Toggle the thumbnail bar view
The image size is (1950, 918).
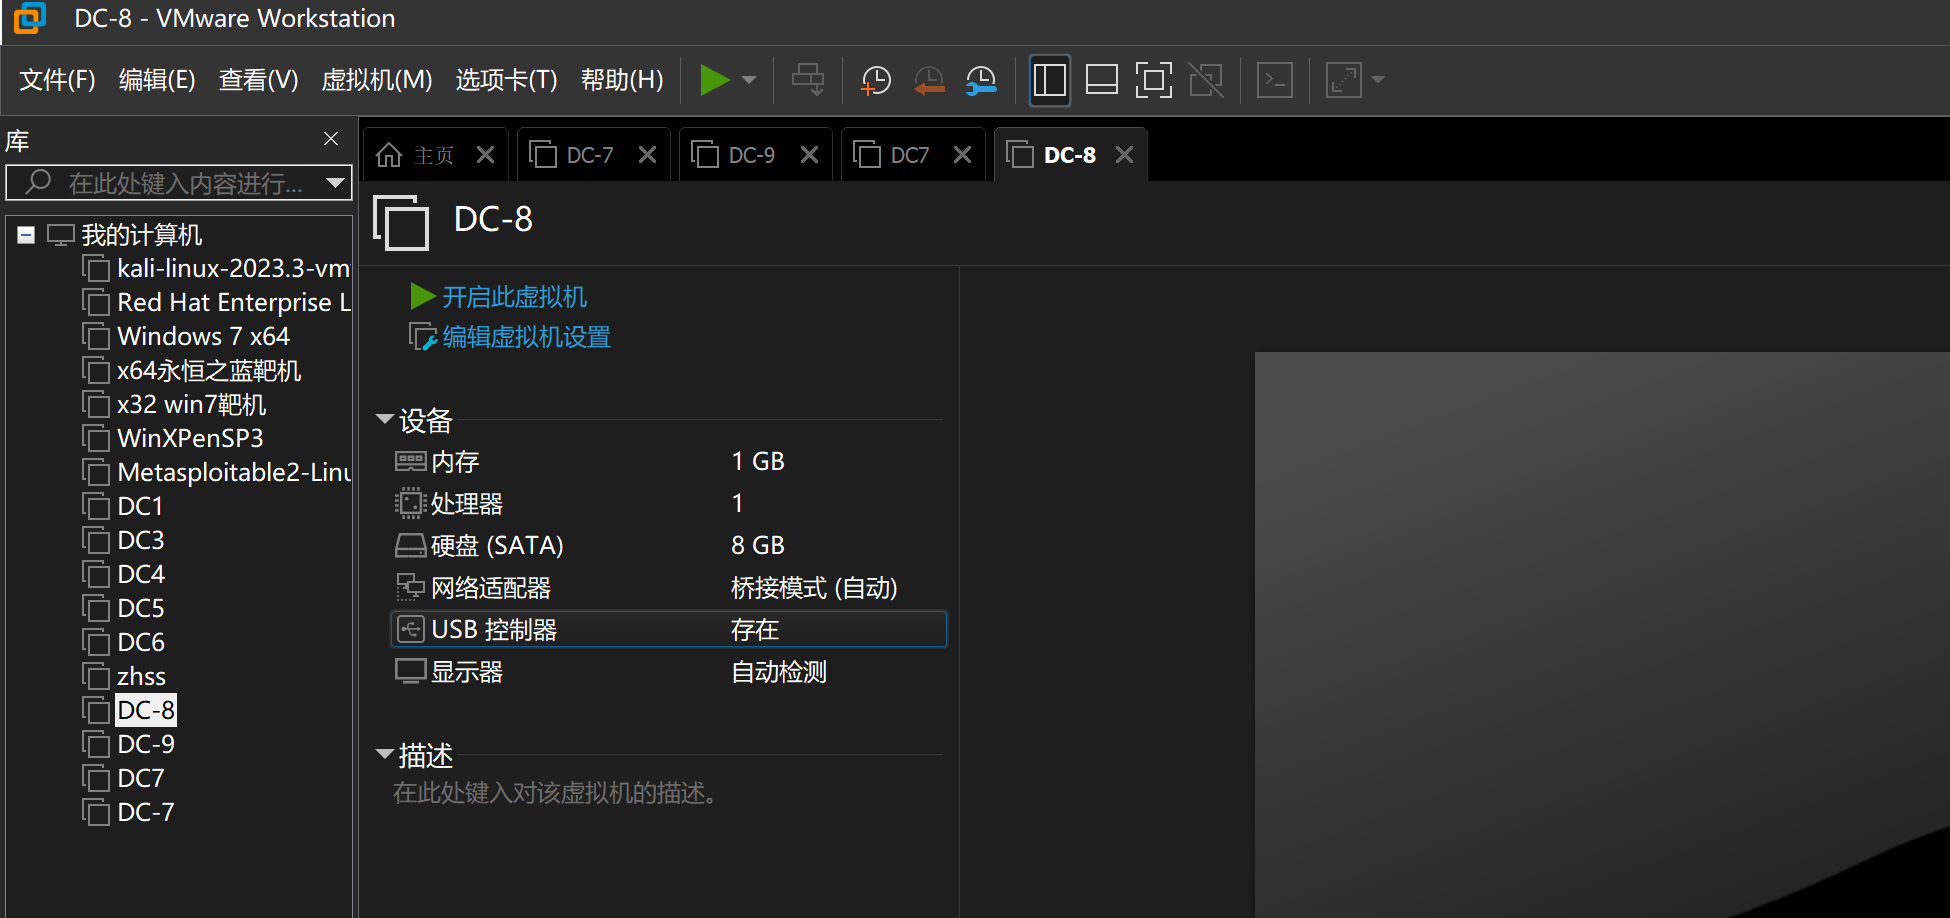pos(1101,80)
